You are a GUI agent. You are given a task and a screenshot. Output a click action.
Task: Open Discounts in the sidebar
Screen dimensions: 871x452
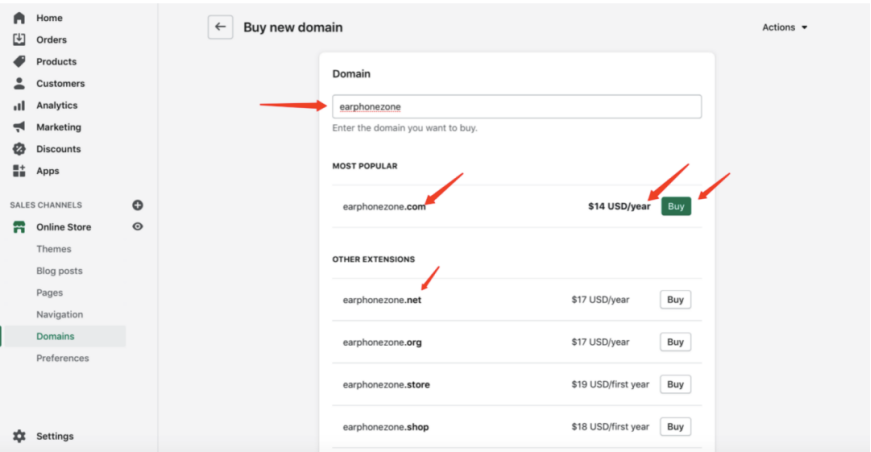coord(58,149)
